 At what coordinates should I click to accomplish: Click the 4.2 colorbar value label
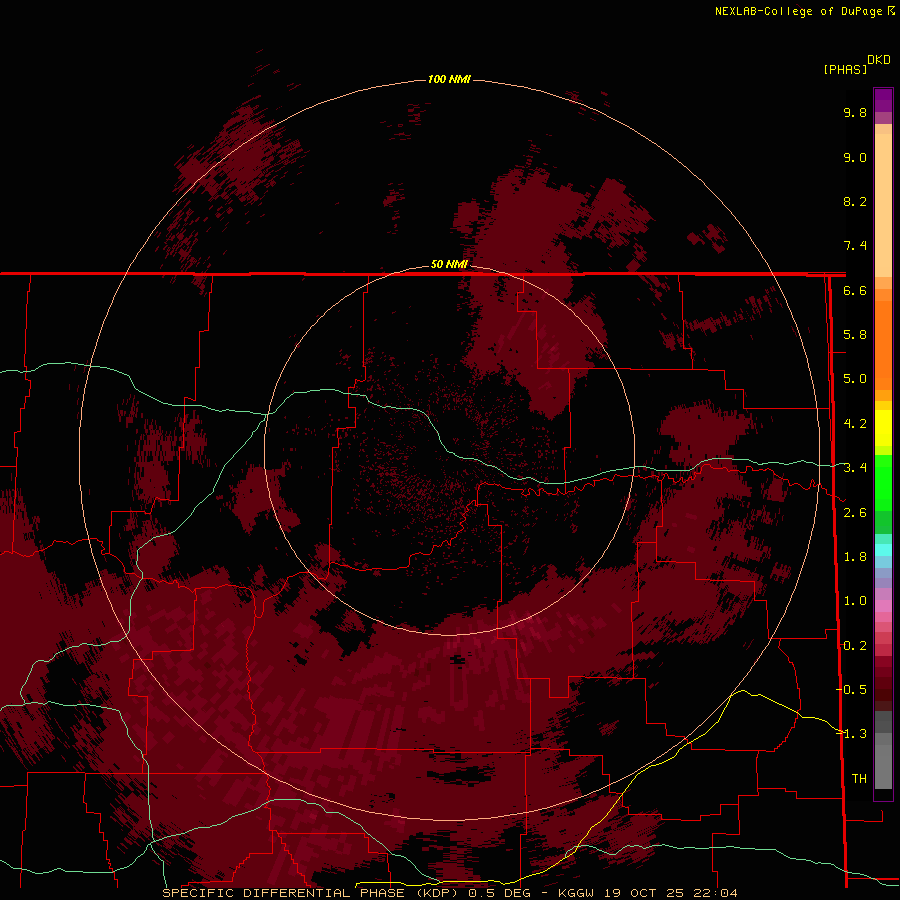(855, 424)
